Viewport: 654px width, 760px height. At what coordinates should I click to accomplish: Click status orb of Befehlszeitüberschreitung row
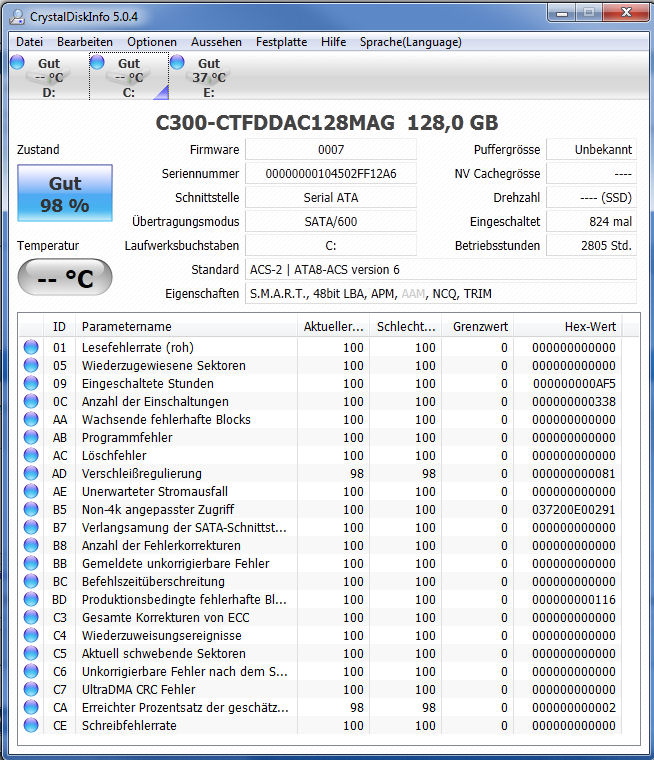(31, 581)
